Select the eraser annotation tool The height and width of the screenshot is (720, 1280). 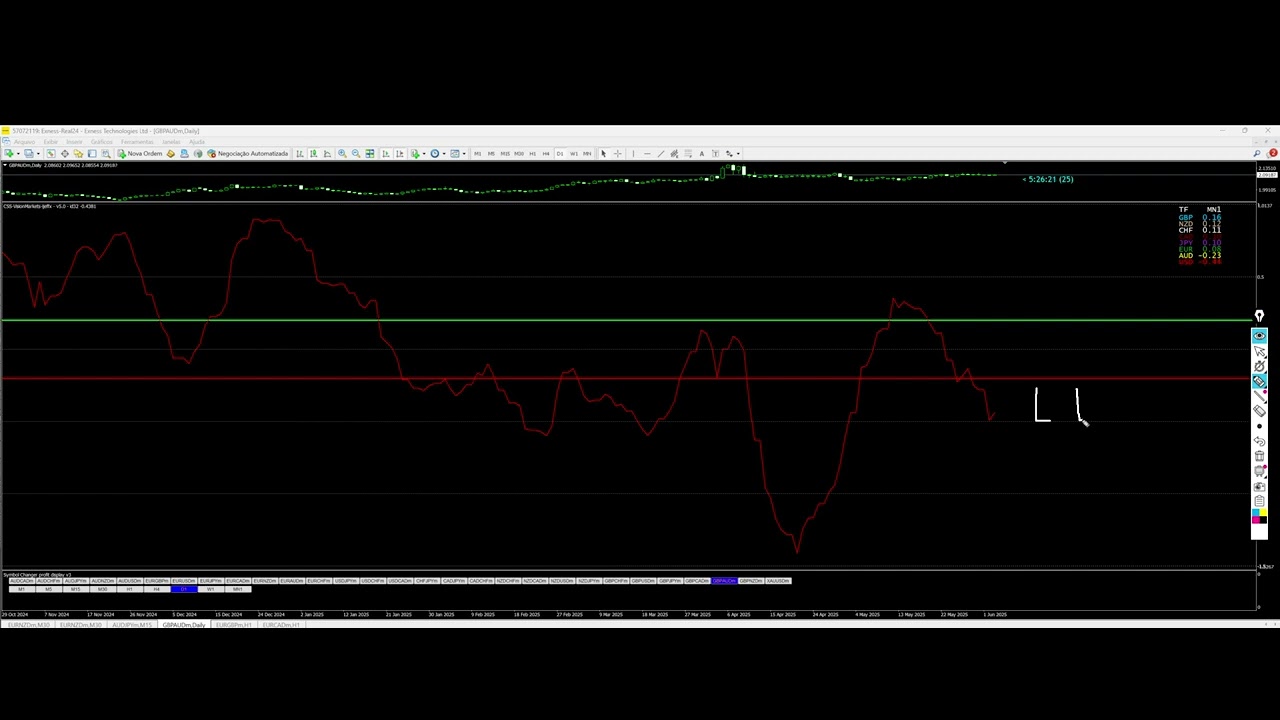[1259, 411]
